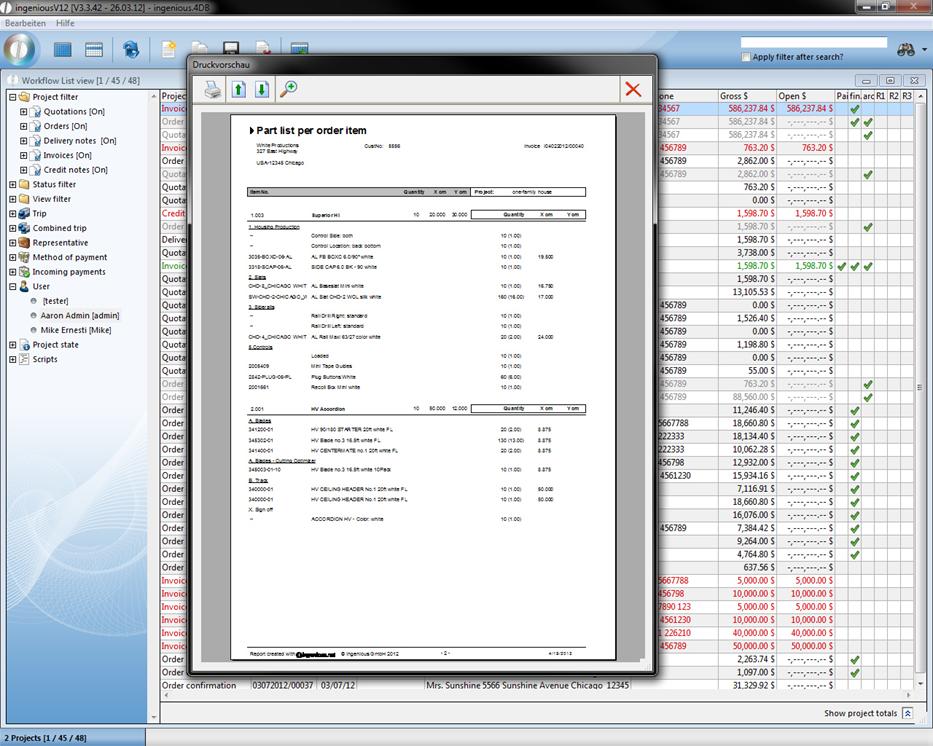Viewport: 933px width, 746px height.
Task: Open the Bearbeiten menu
Action: pyautogui.click(x=26, y=23)
